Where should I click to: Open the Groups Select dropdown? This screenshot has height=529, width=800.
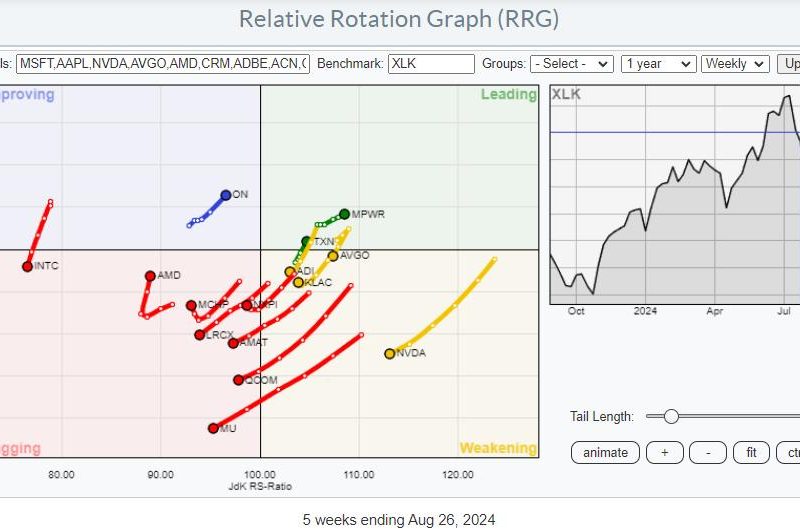coord(571,64)
